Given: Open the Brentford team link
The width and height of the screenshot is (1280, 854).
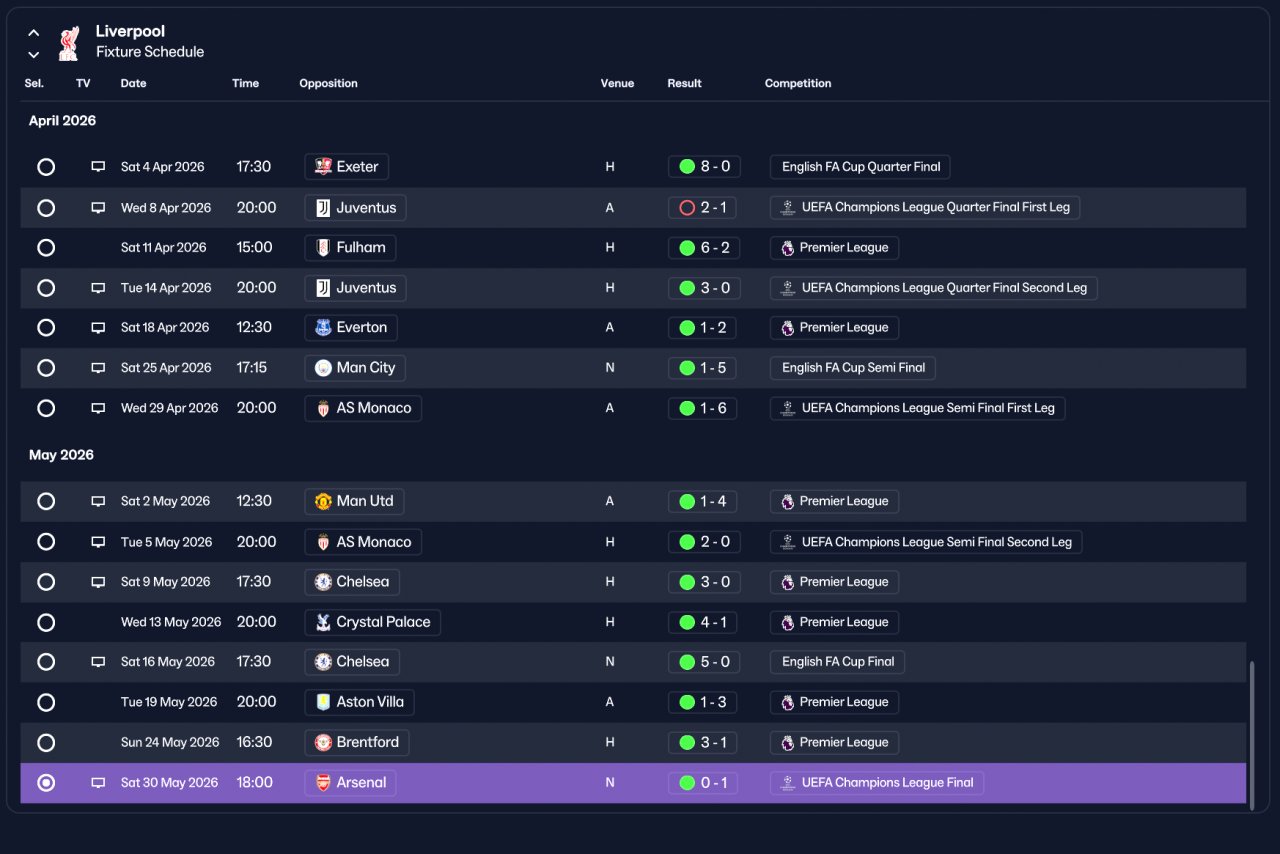Looking at the screenshot, I should point(357,742).
